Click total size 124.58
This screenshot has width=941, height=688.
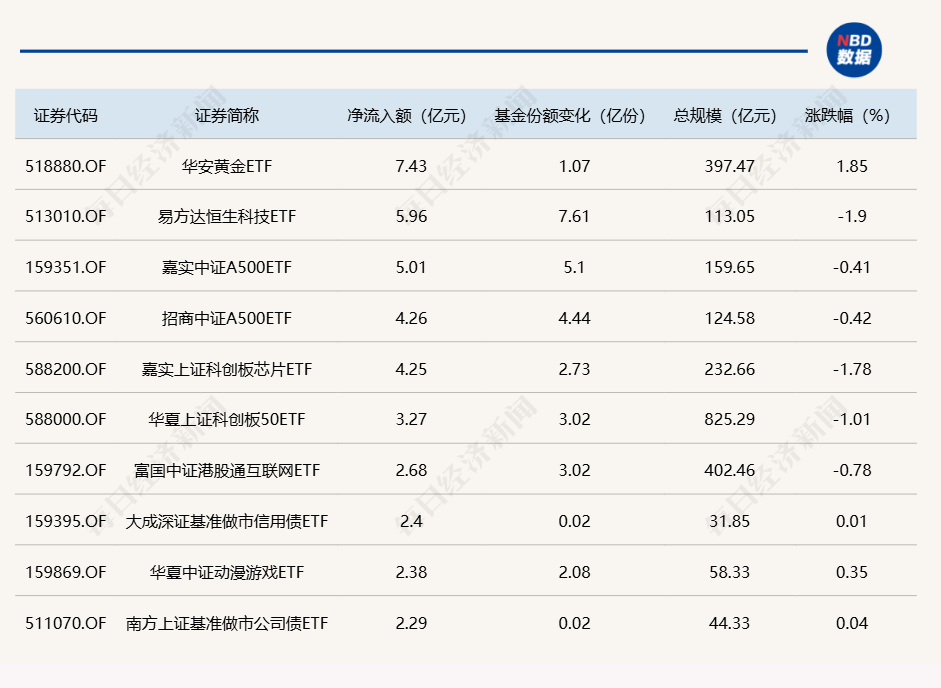click(729, 318)
